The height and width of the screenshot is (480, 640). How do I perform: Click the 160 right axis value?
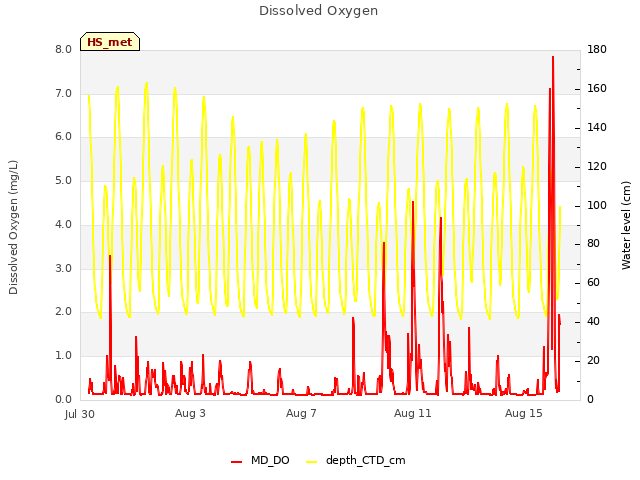[x=597, y=89]
